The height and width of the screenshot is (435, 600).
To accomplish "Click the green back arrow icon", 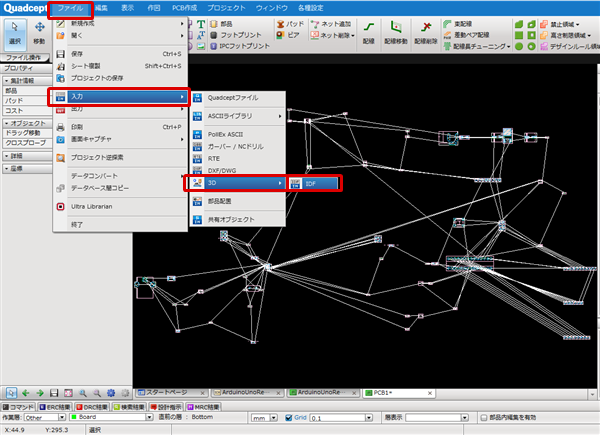I will 26,393.
